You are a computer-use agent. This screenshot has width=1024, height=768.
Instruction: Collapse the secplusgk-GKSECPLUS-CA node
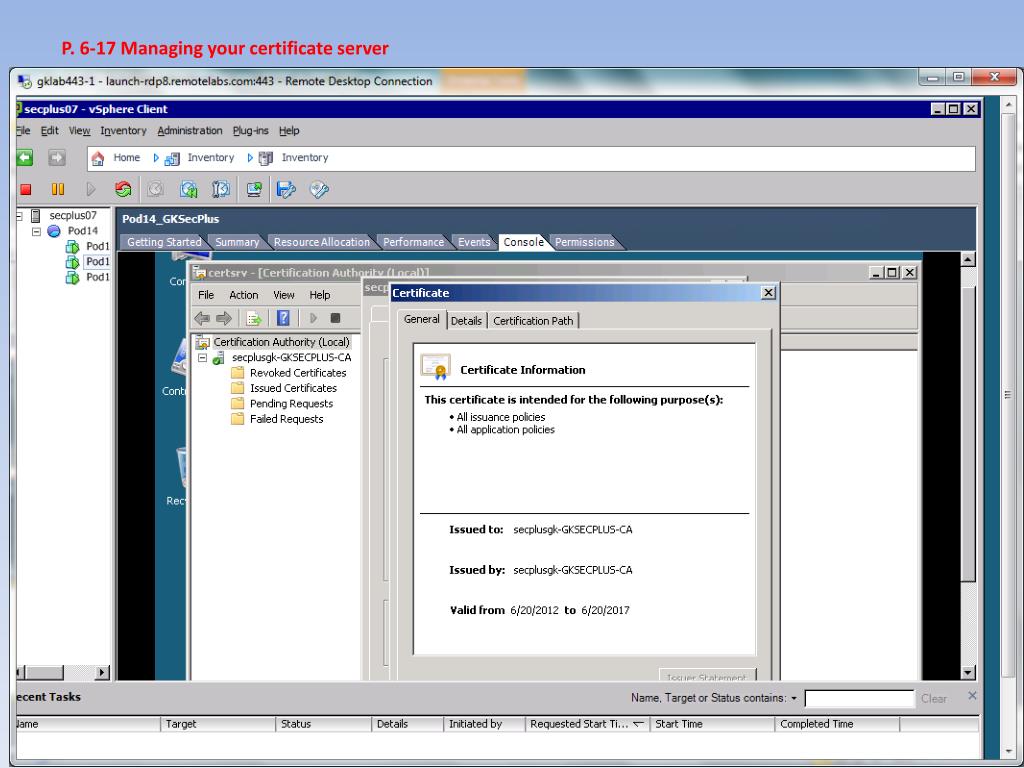point(202,358)
